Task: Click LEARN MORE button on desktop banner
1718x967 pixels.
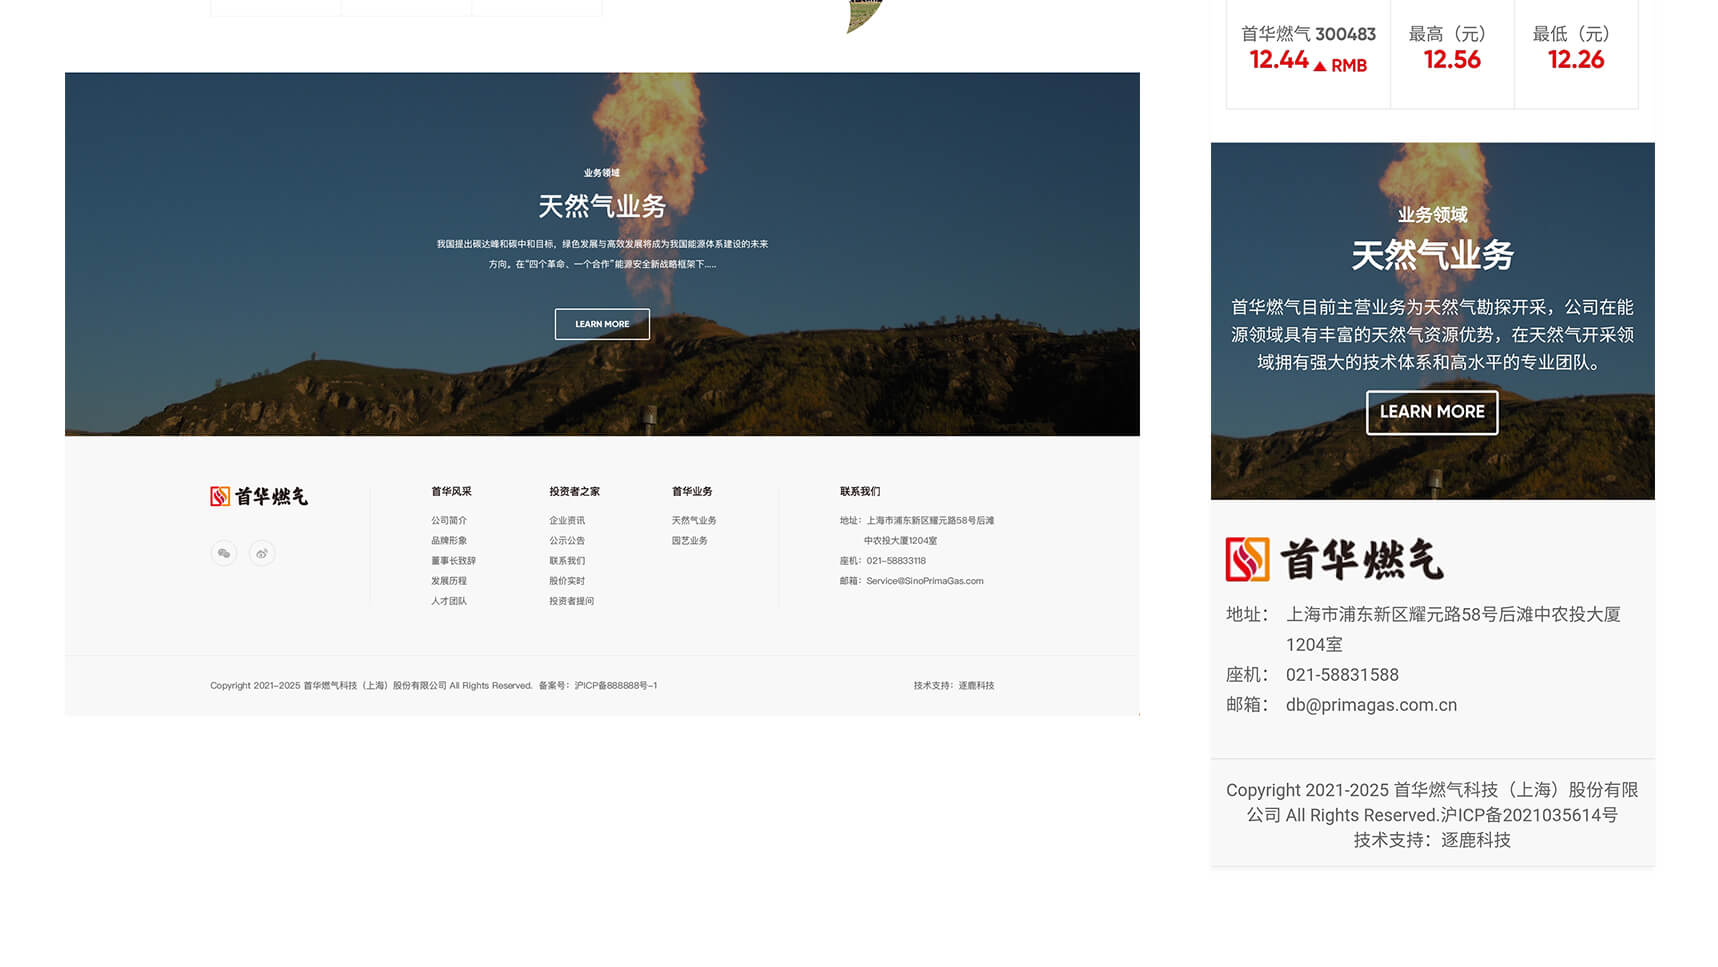Action: click(x=602, y=324)
